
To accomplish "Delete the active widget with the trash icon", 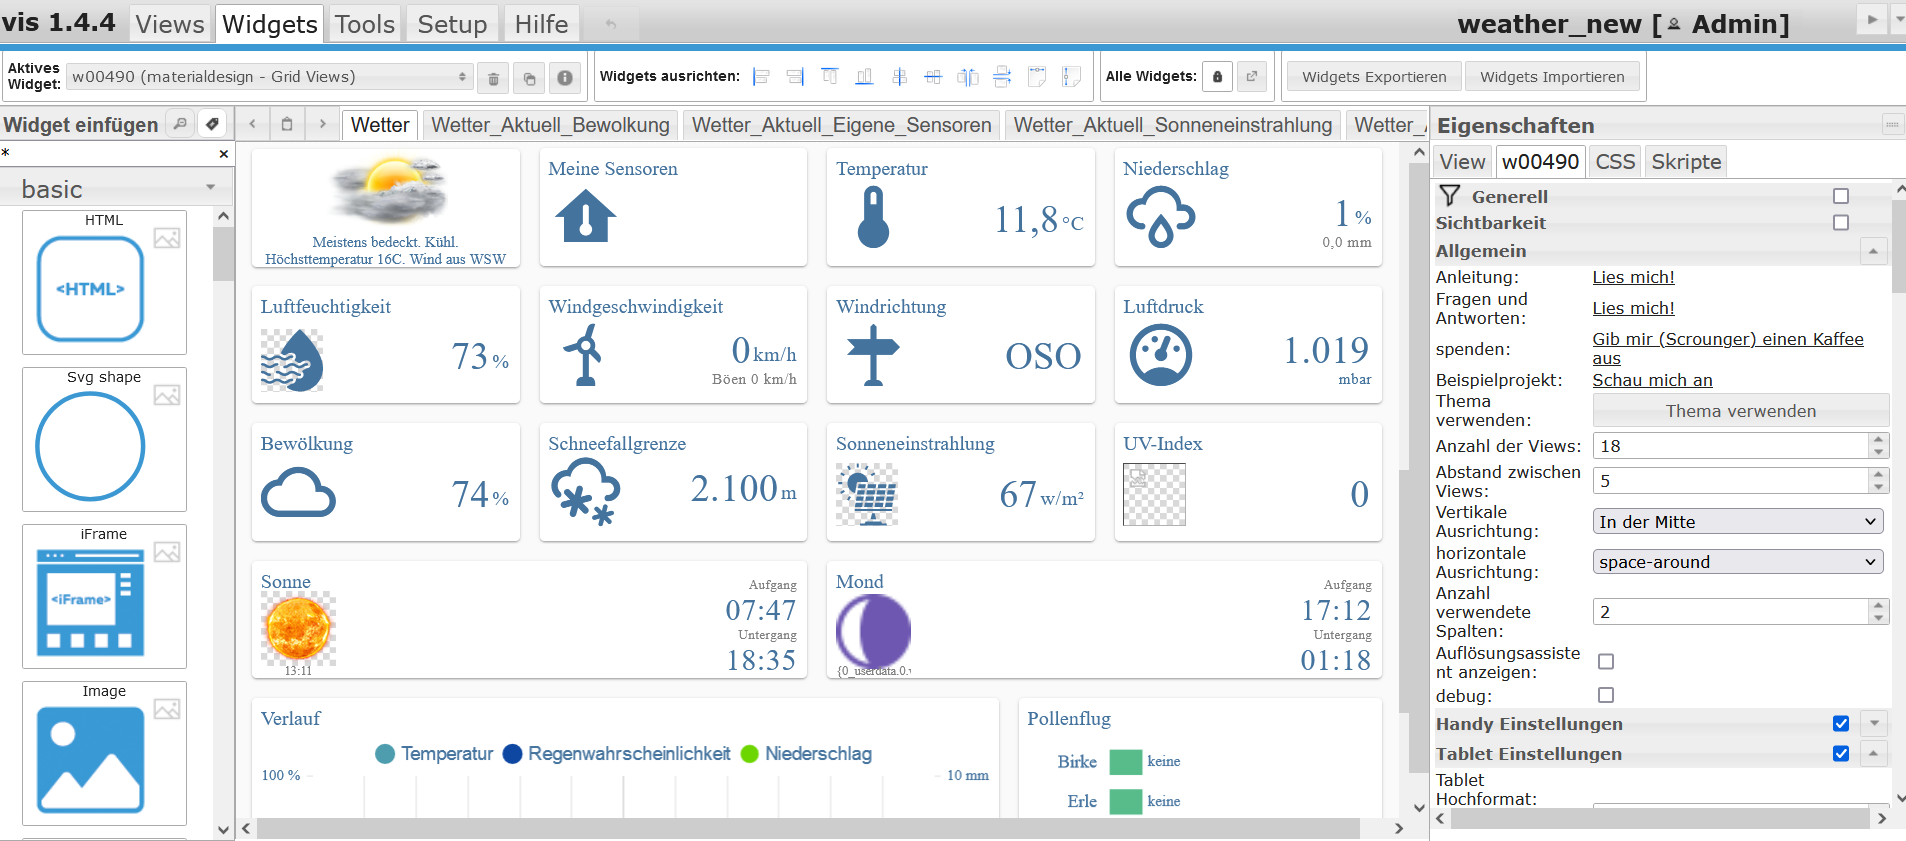I will (x=493, y=78).
